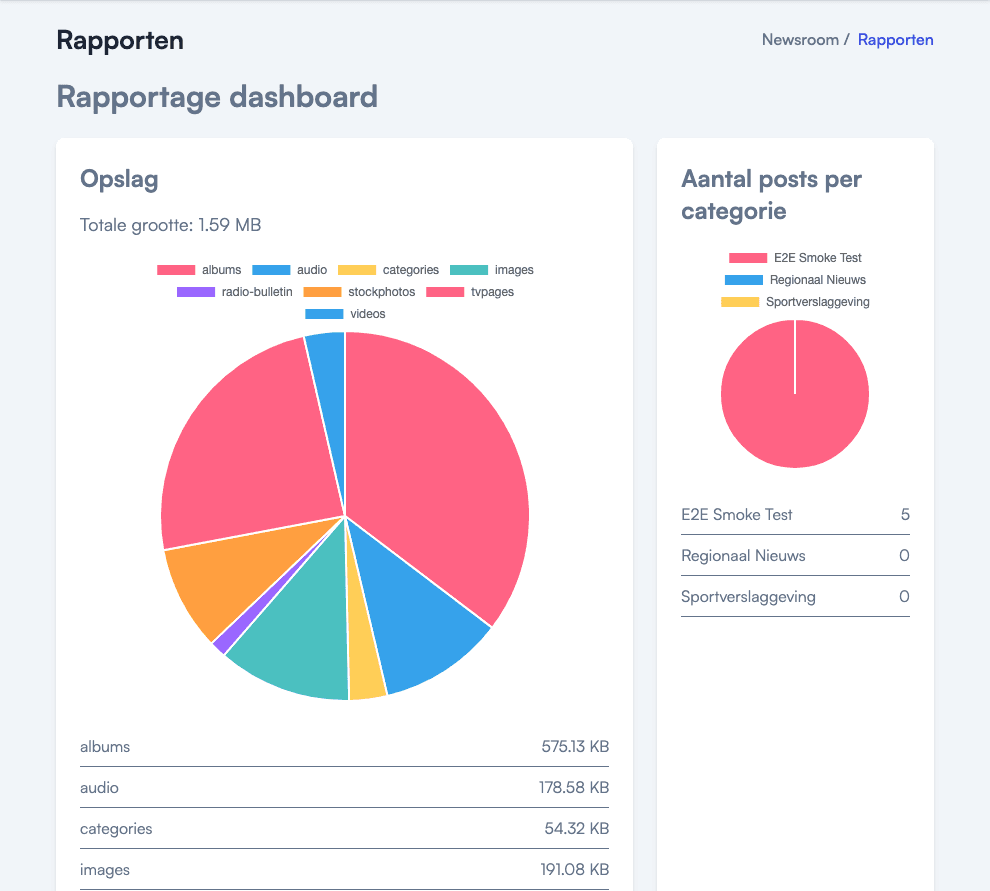This screenshot has width=990, height=891.
Task: Toggle the tvpages legend item
Action: 470,292
